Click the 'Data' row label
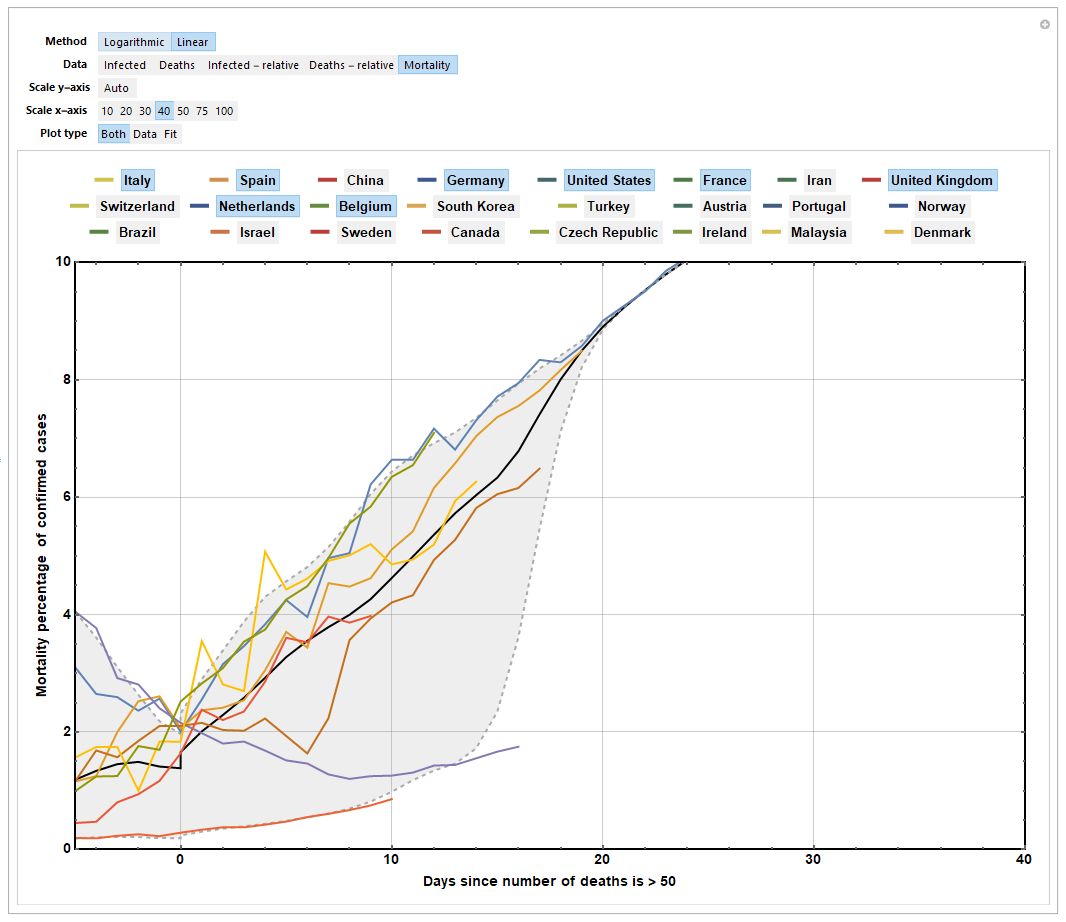1066x922 pixels. pos(75,65)
